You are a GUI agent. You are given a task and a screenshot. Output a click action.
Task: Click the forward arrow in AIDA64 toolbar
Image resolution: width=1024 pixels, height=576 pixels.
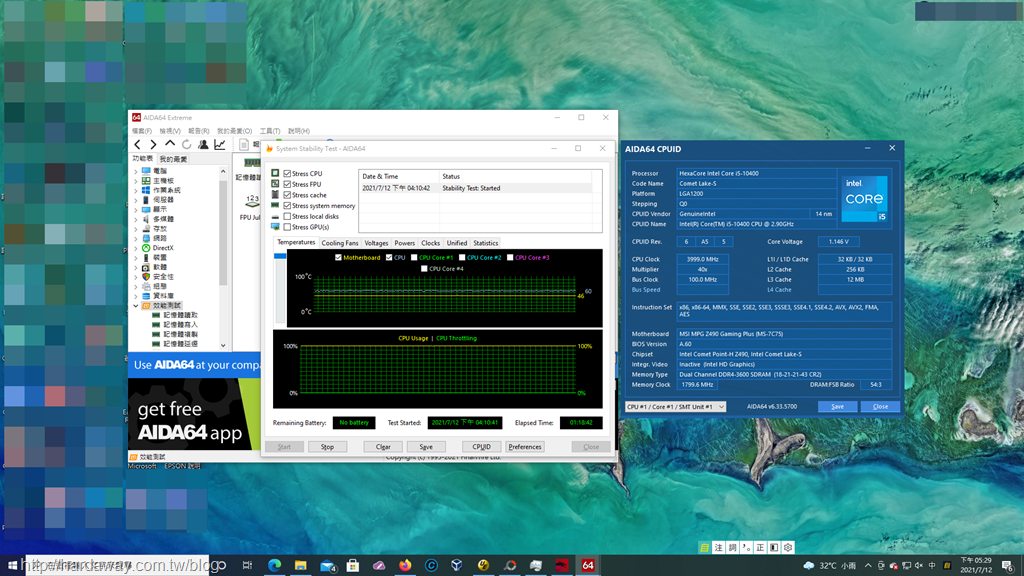point(153,144)
